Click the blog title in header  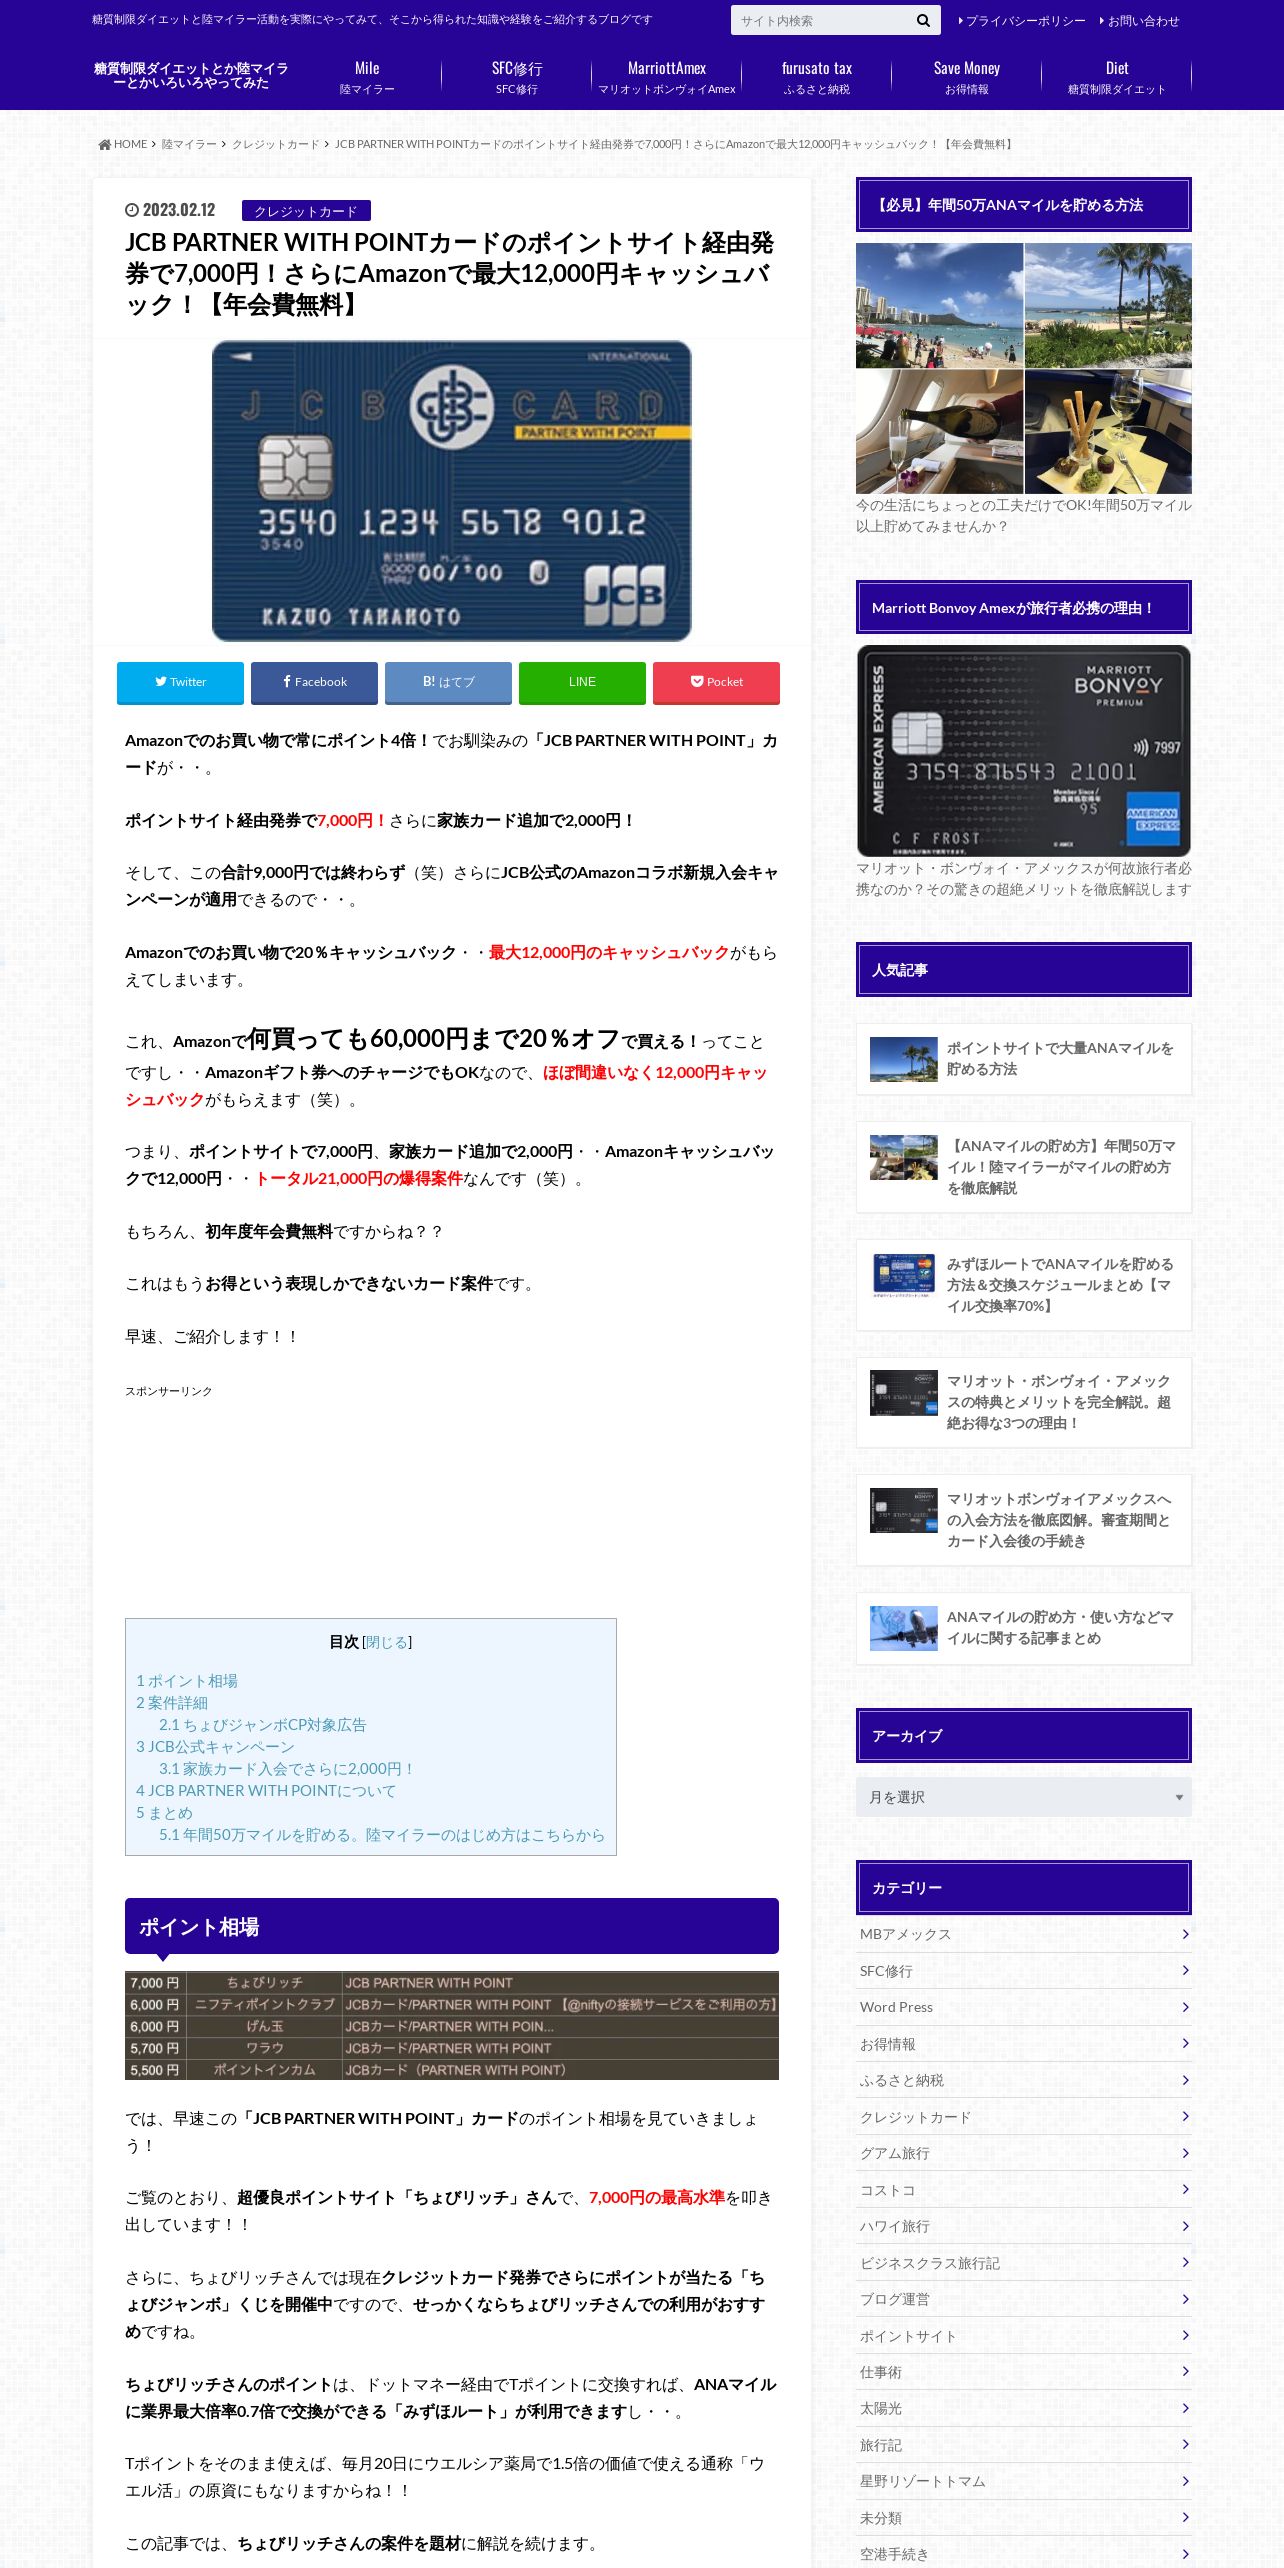(191, 75)
